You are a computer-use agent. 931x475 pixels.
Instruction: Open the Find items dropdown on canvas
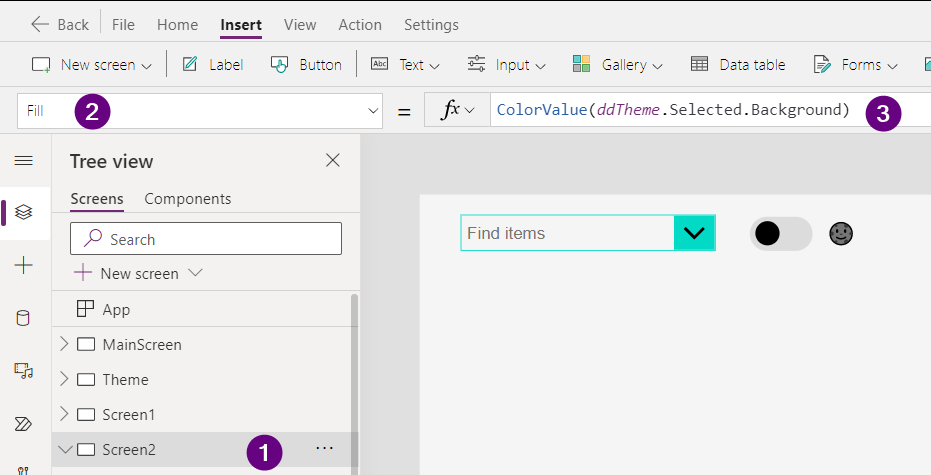point(693,234)
